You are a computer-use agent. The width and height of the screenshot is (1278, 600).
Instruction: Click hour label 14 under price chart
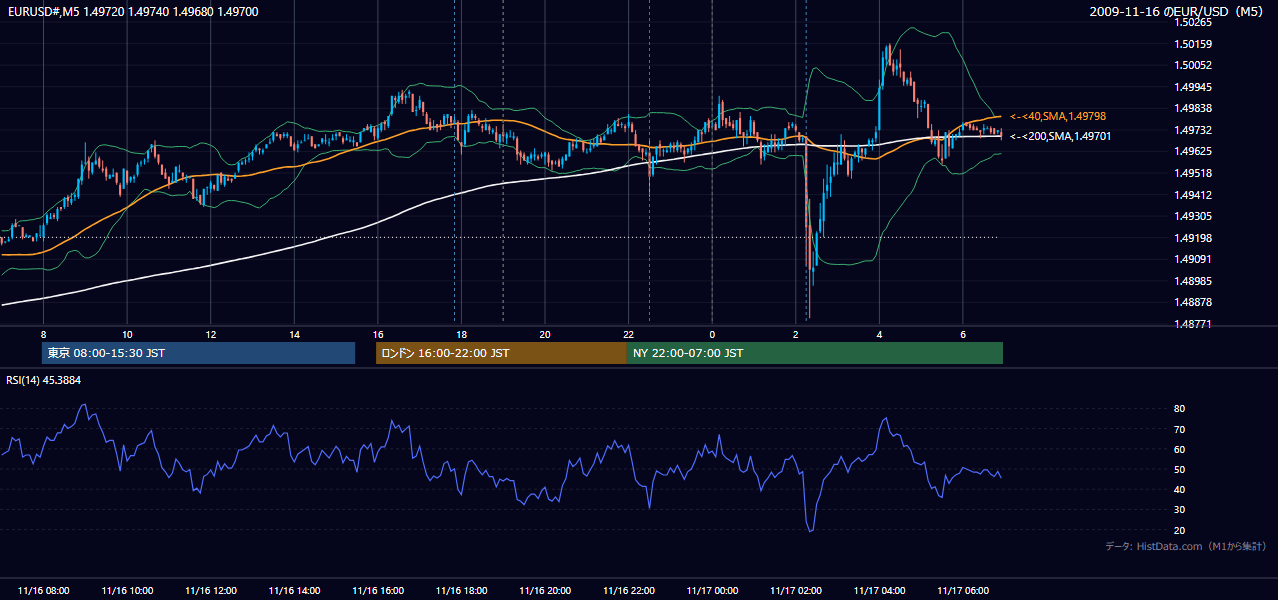(294, 334)
